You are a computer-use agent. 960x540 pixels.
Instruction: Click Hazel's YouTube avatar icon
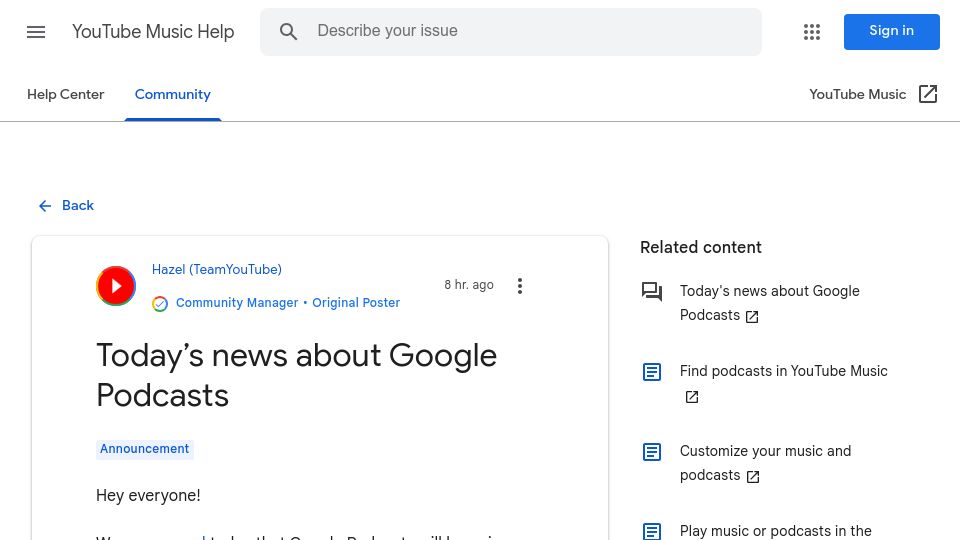[x=116, y=286]
